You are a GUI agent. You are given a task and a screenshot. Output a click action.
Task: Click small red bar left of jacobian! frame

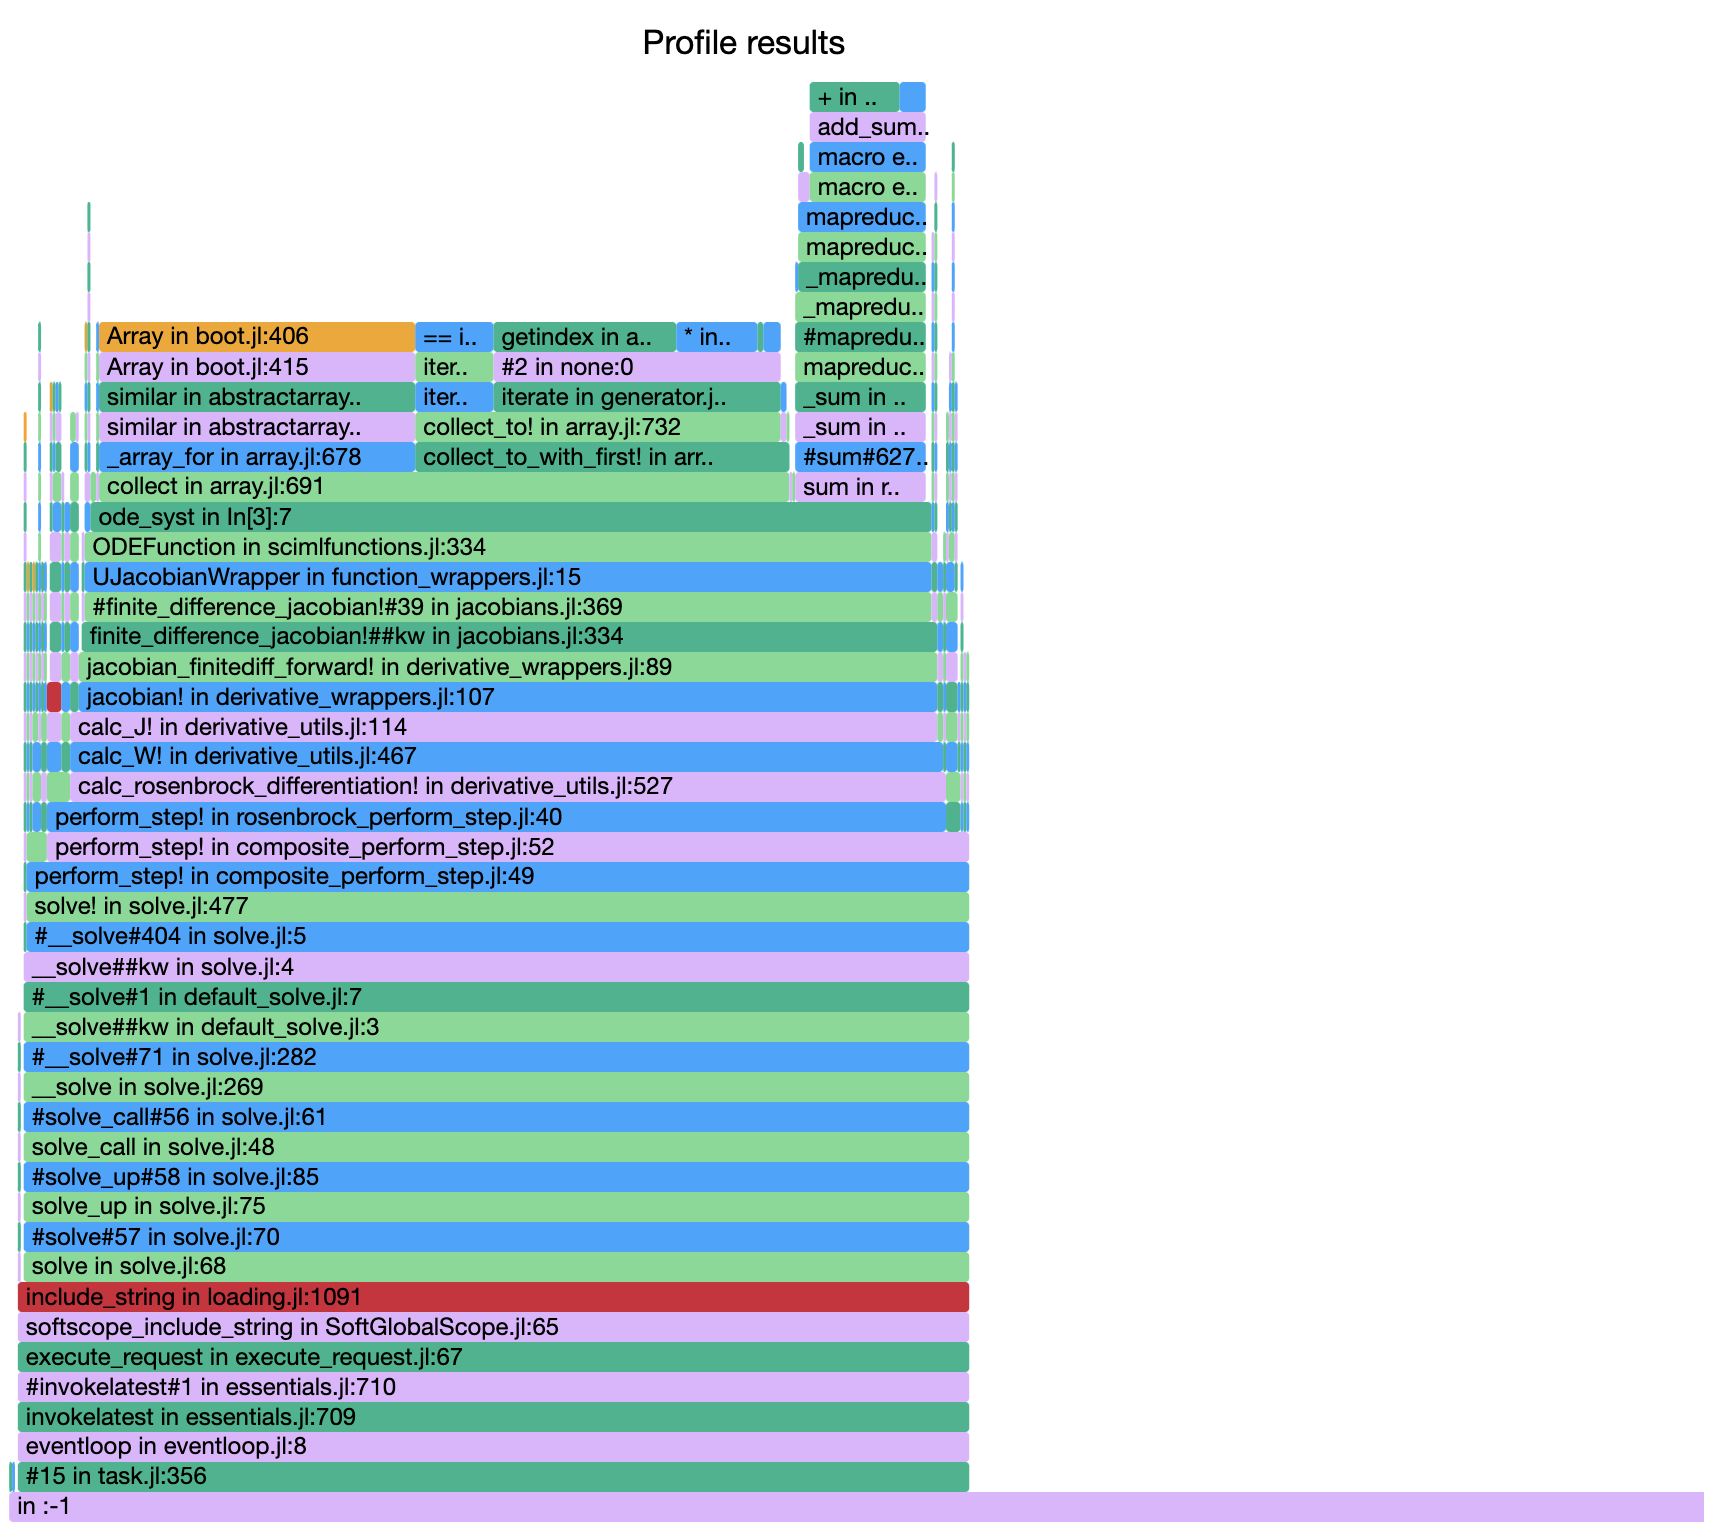[54, 697]
